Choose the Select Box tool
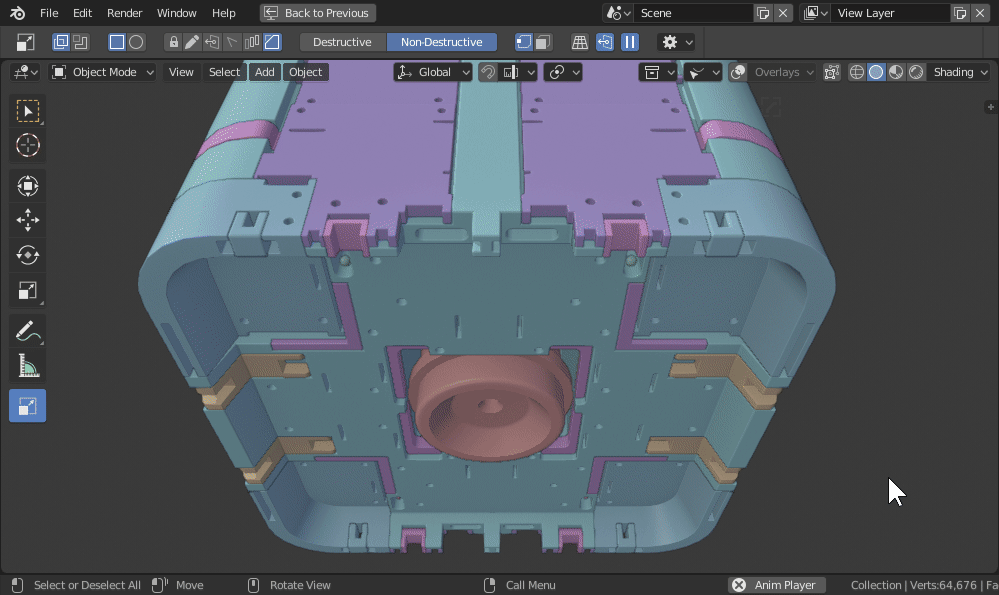Image resolution: width=999 pixels, height=595 pixels. pos(27,111)
